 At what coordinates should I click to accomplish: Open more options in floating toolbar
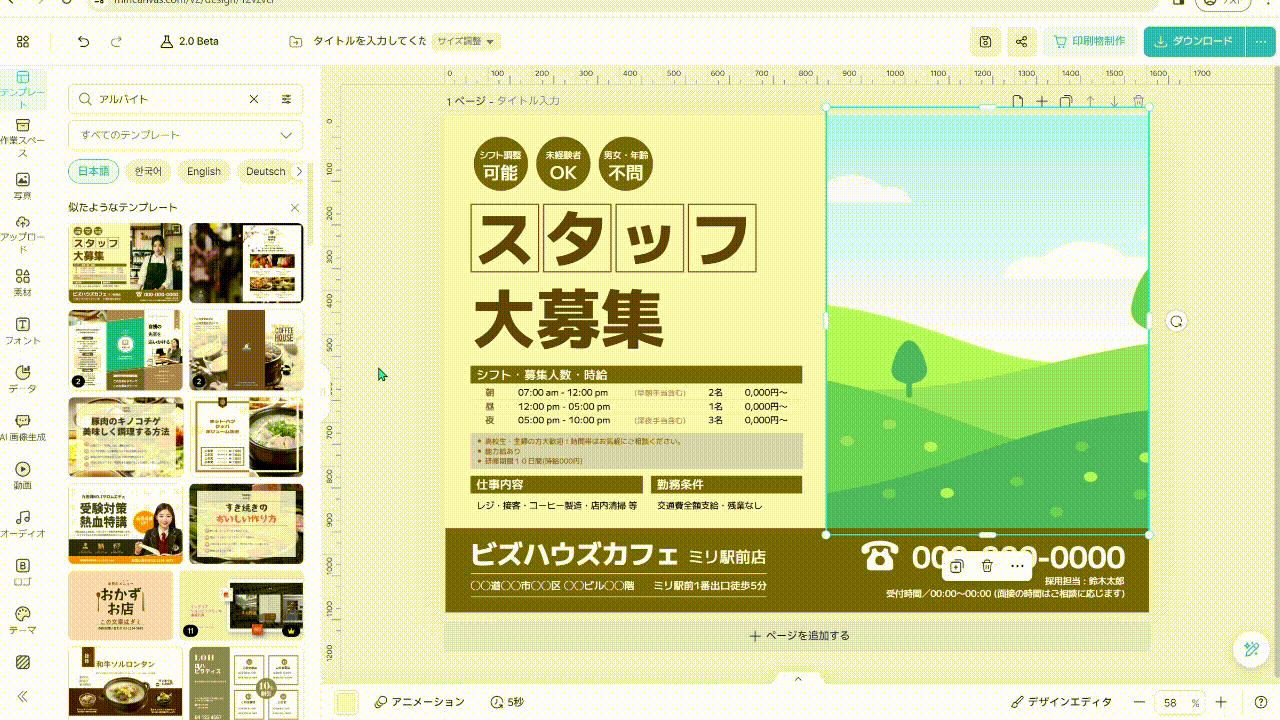[1017, 566]
